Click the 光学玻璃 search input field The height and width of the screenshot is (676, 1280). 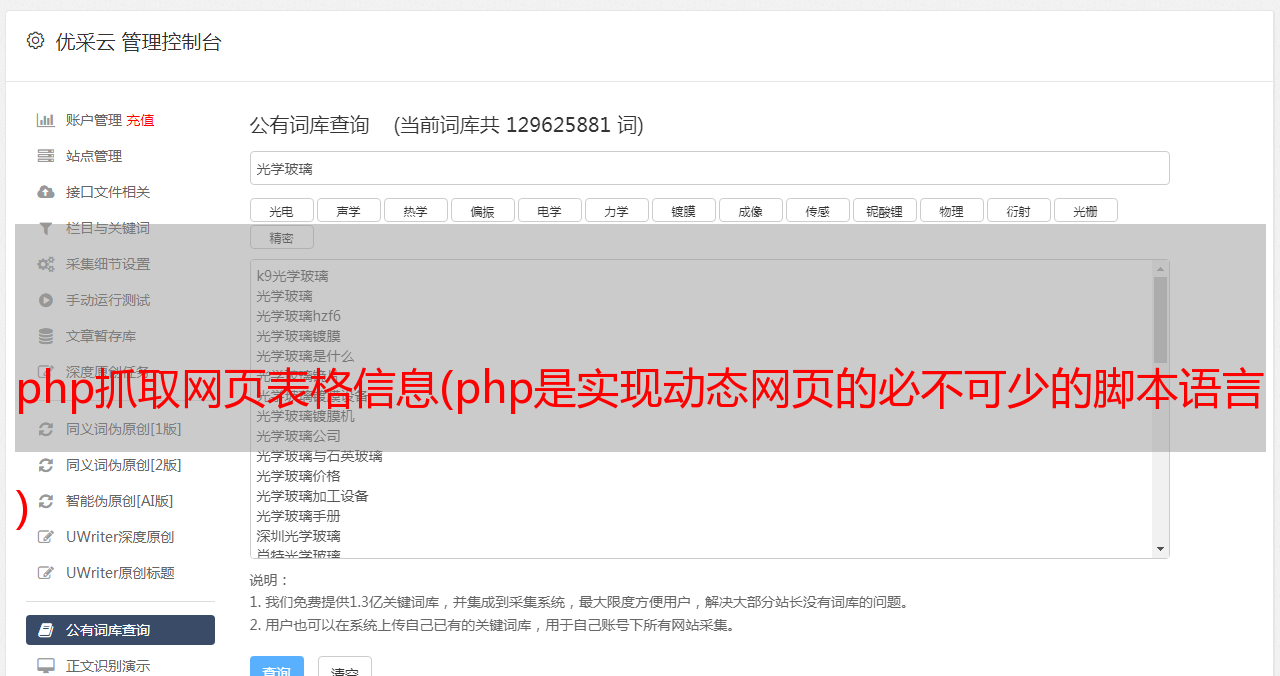pyautogui.click(x=709, y=168)
